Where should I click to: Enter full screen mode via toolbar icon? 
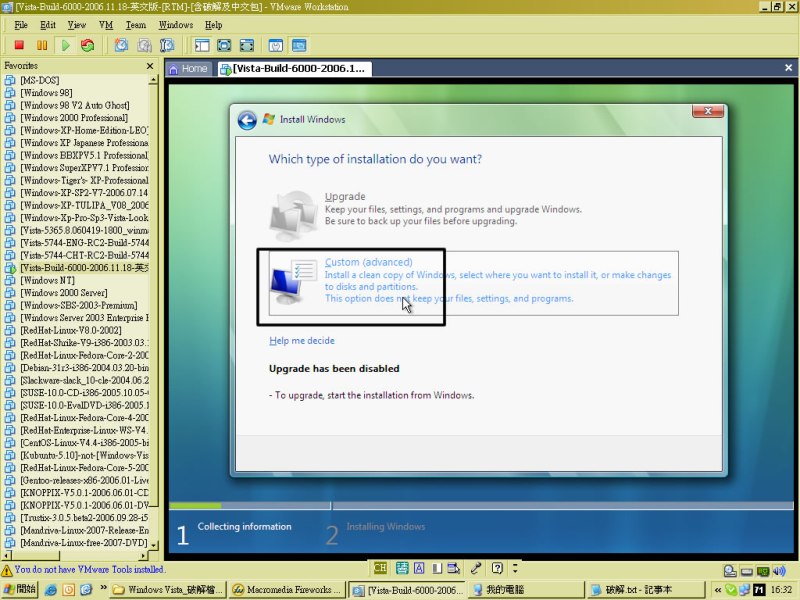coord(246,45)
